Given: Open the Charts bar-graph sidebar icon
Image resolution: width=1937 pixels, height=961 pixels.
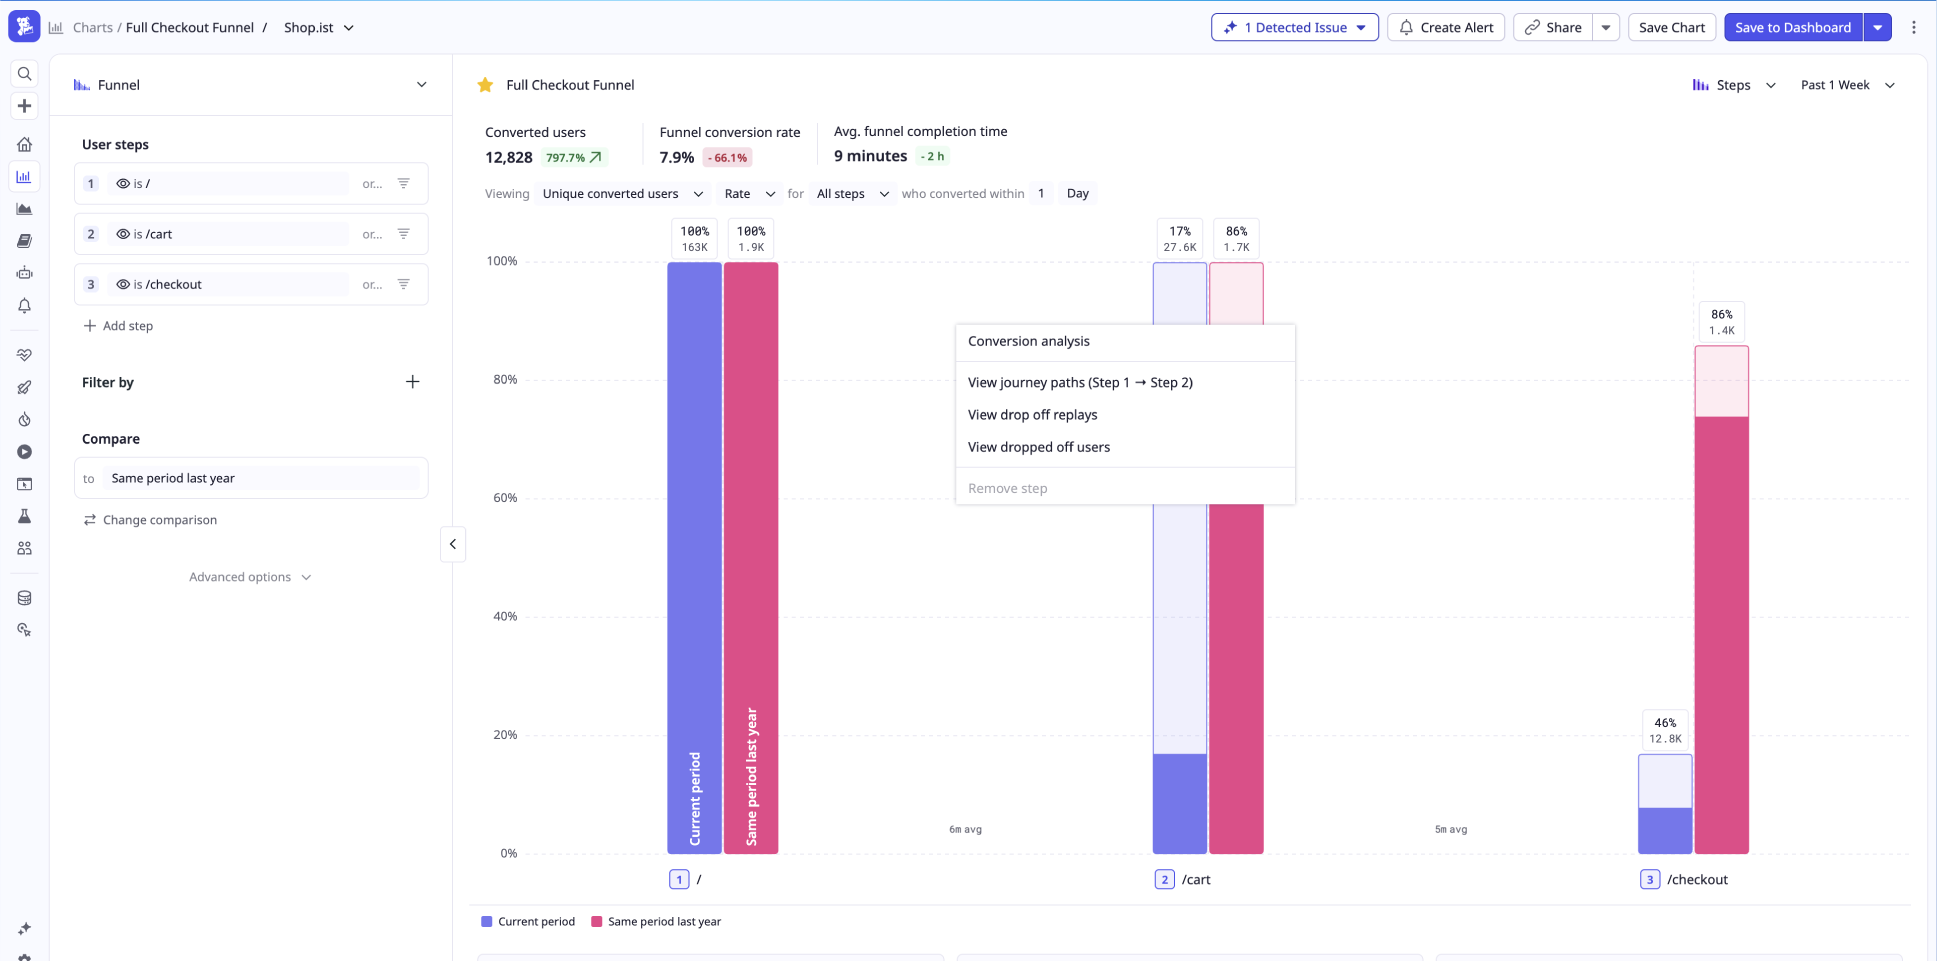Looking at the screenshot, I should [x=25, y=177].
